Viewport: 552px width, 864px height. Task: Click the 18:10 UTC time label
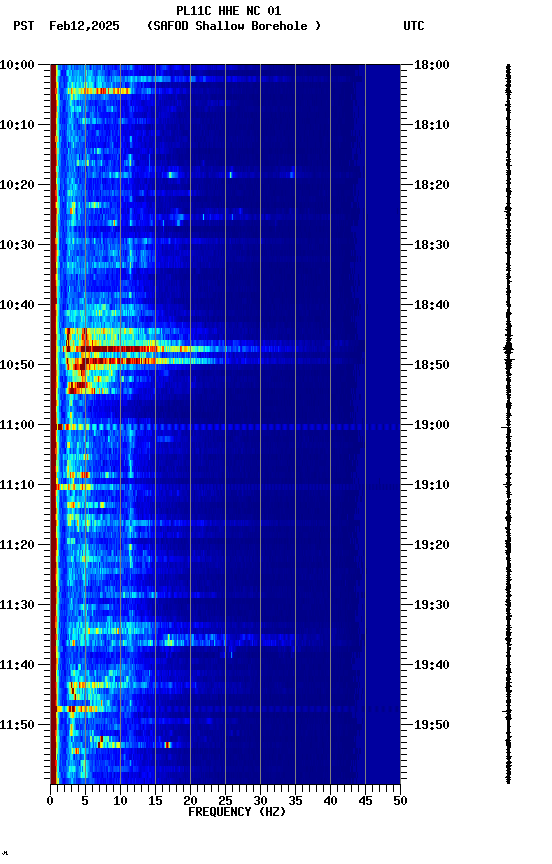tap(432, 125)
